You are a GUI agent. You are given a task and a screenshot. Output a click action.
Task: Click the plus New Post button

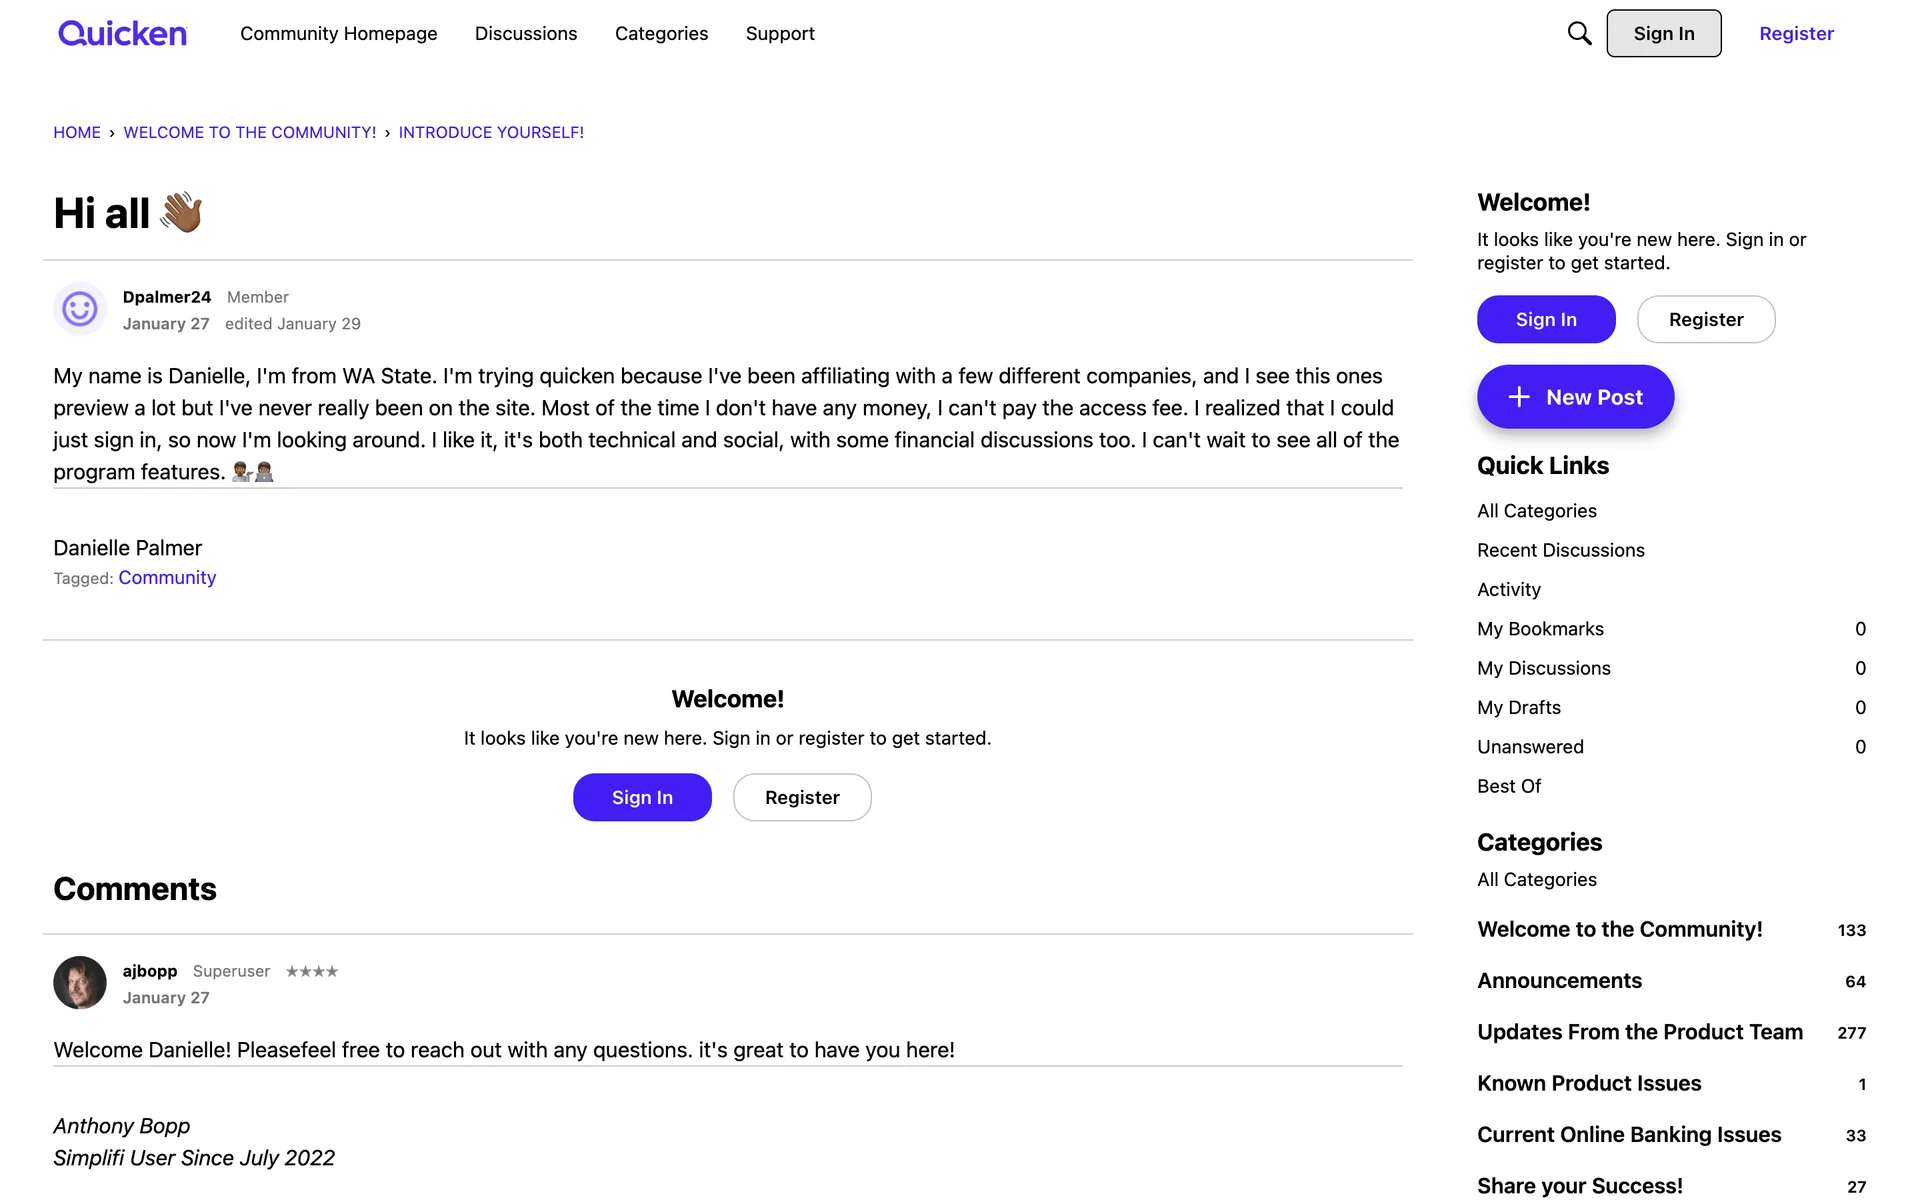click(x=1575, y=397)
